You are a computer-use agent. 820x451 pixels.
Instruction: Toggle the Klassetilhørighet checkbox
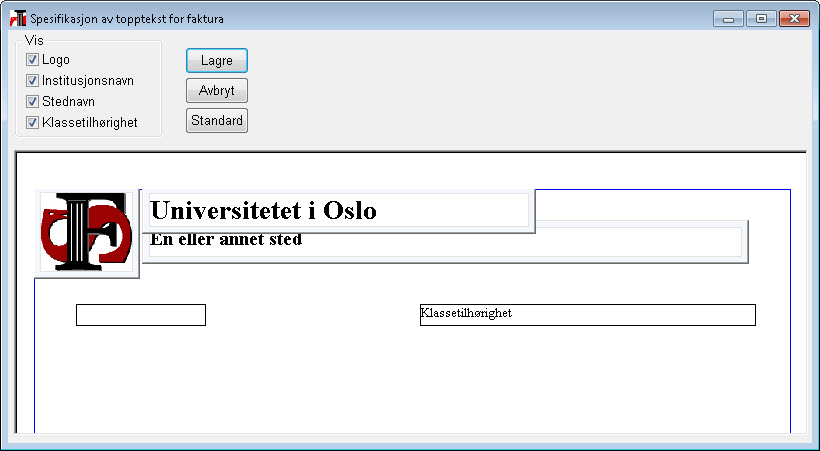click(32, 122)
